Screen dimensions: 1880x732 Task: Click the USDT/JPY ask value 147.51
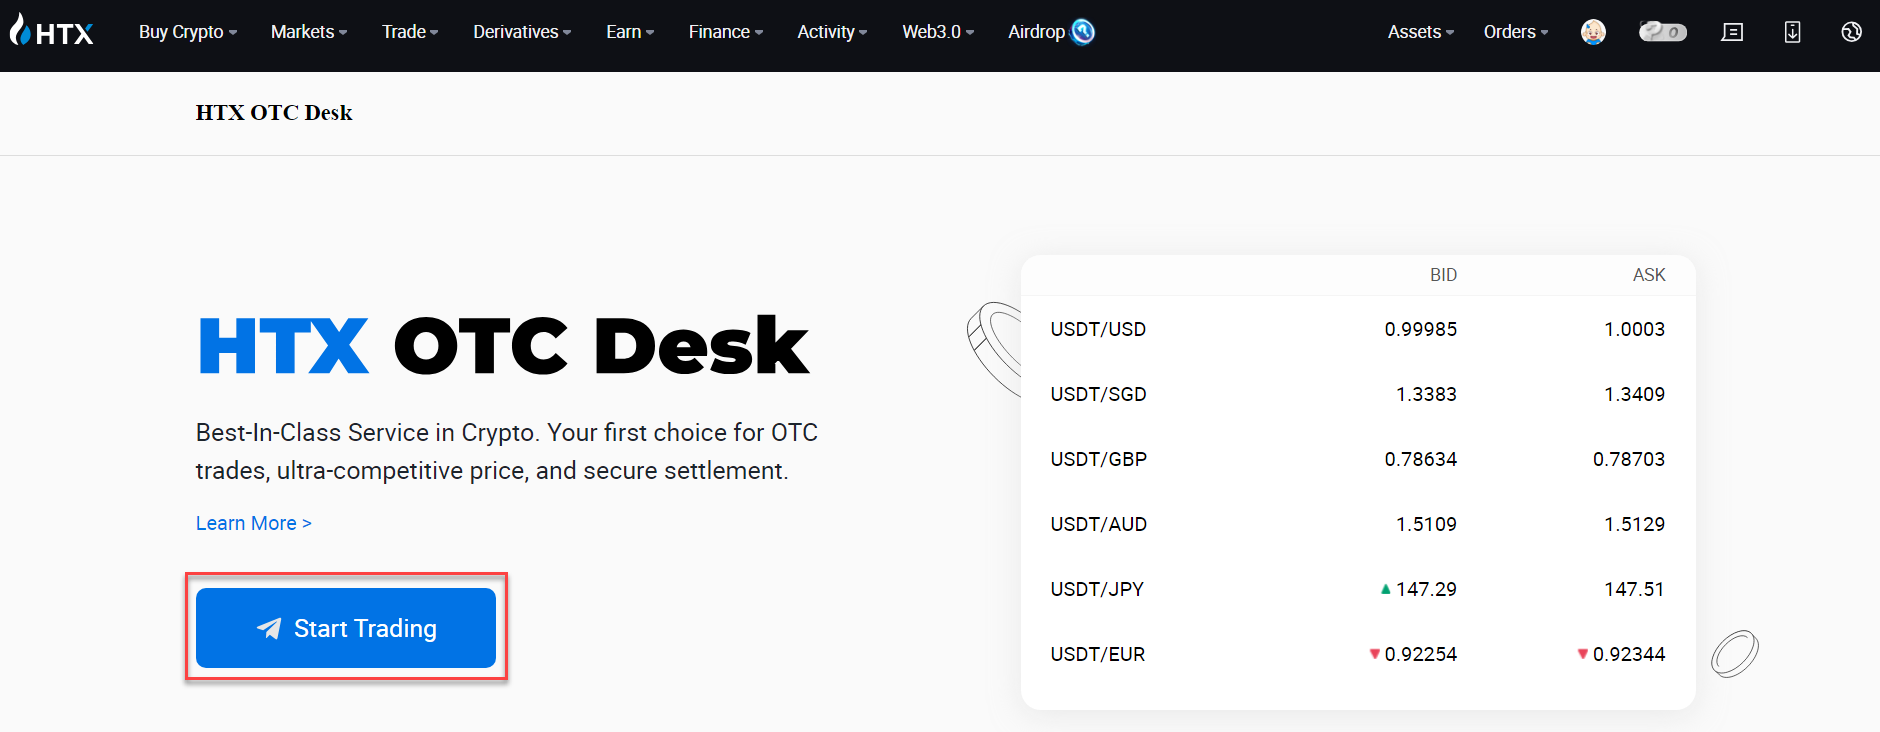click(1634, 589)
